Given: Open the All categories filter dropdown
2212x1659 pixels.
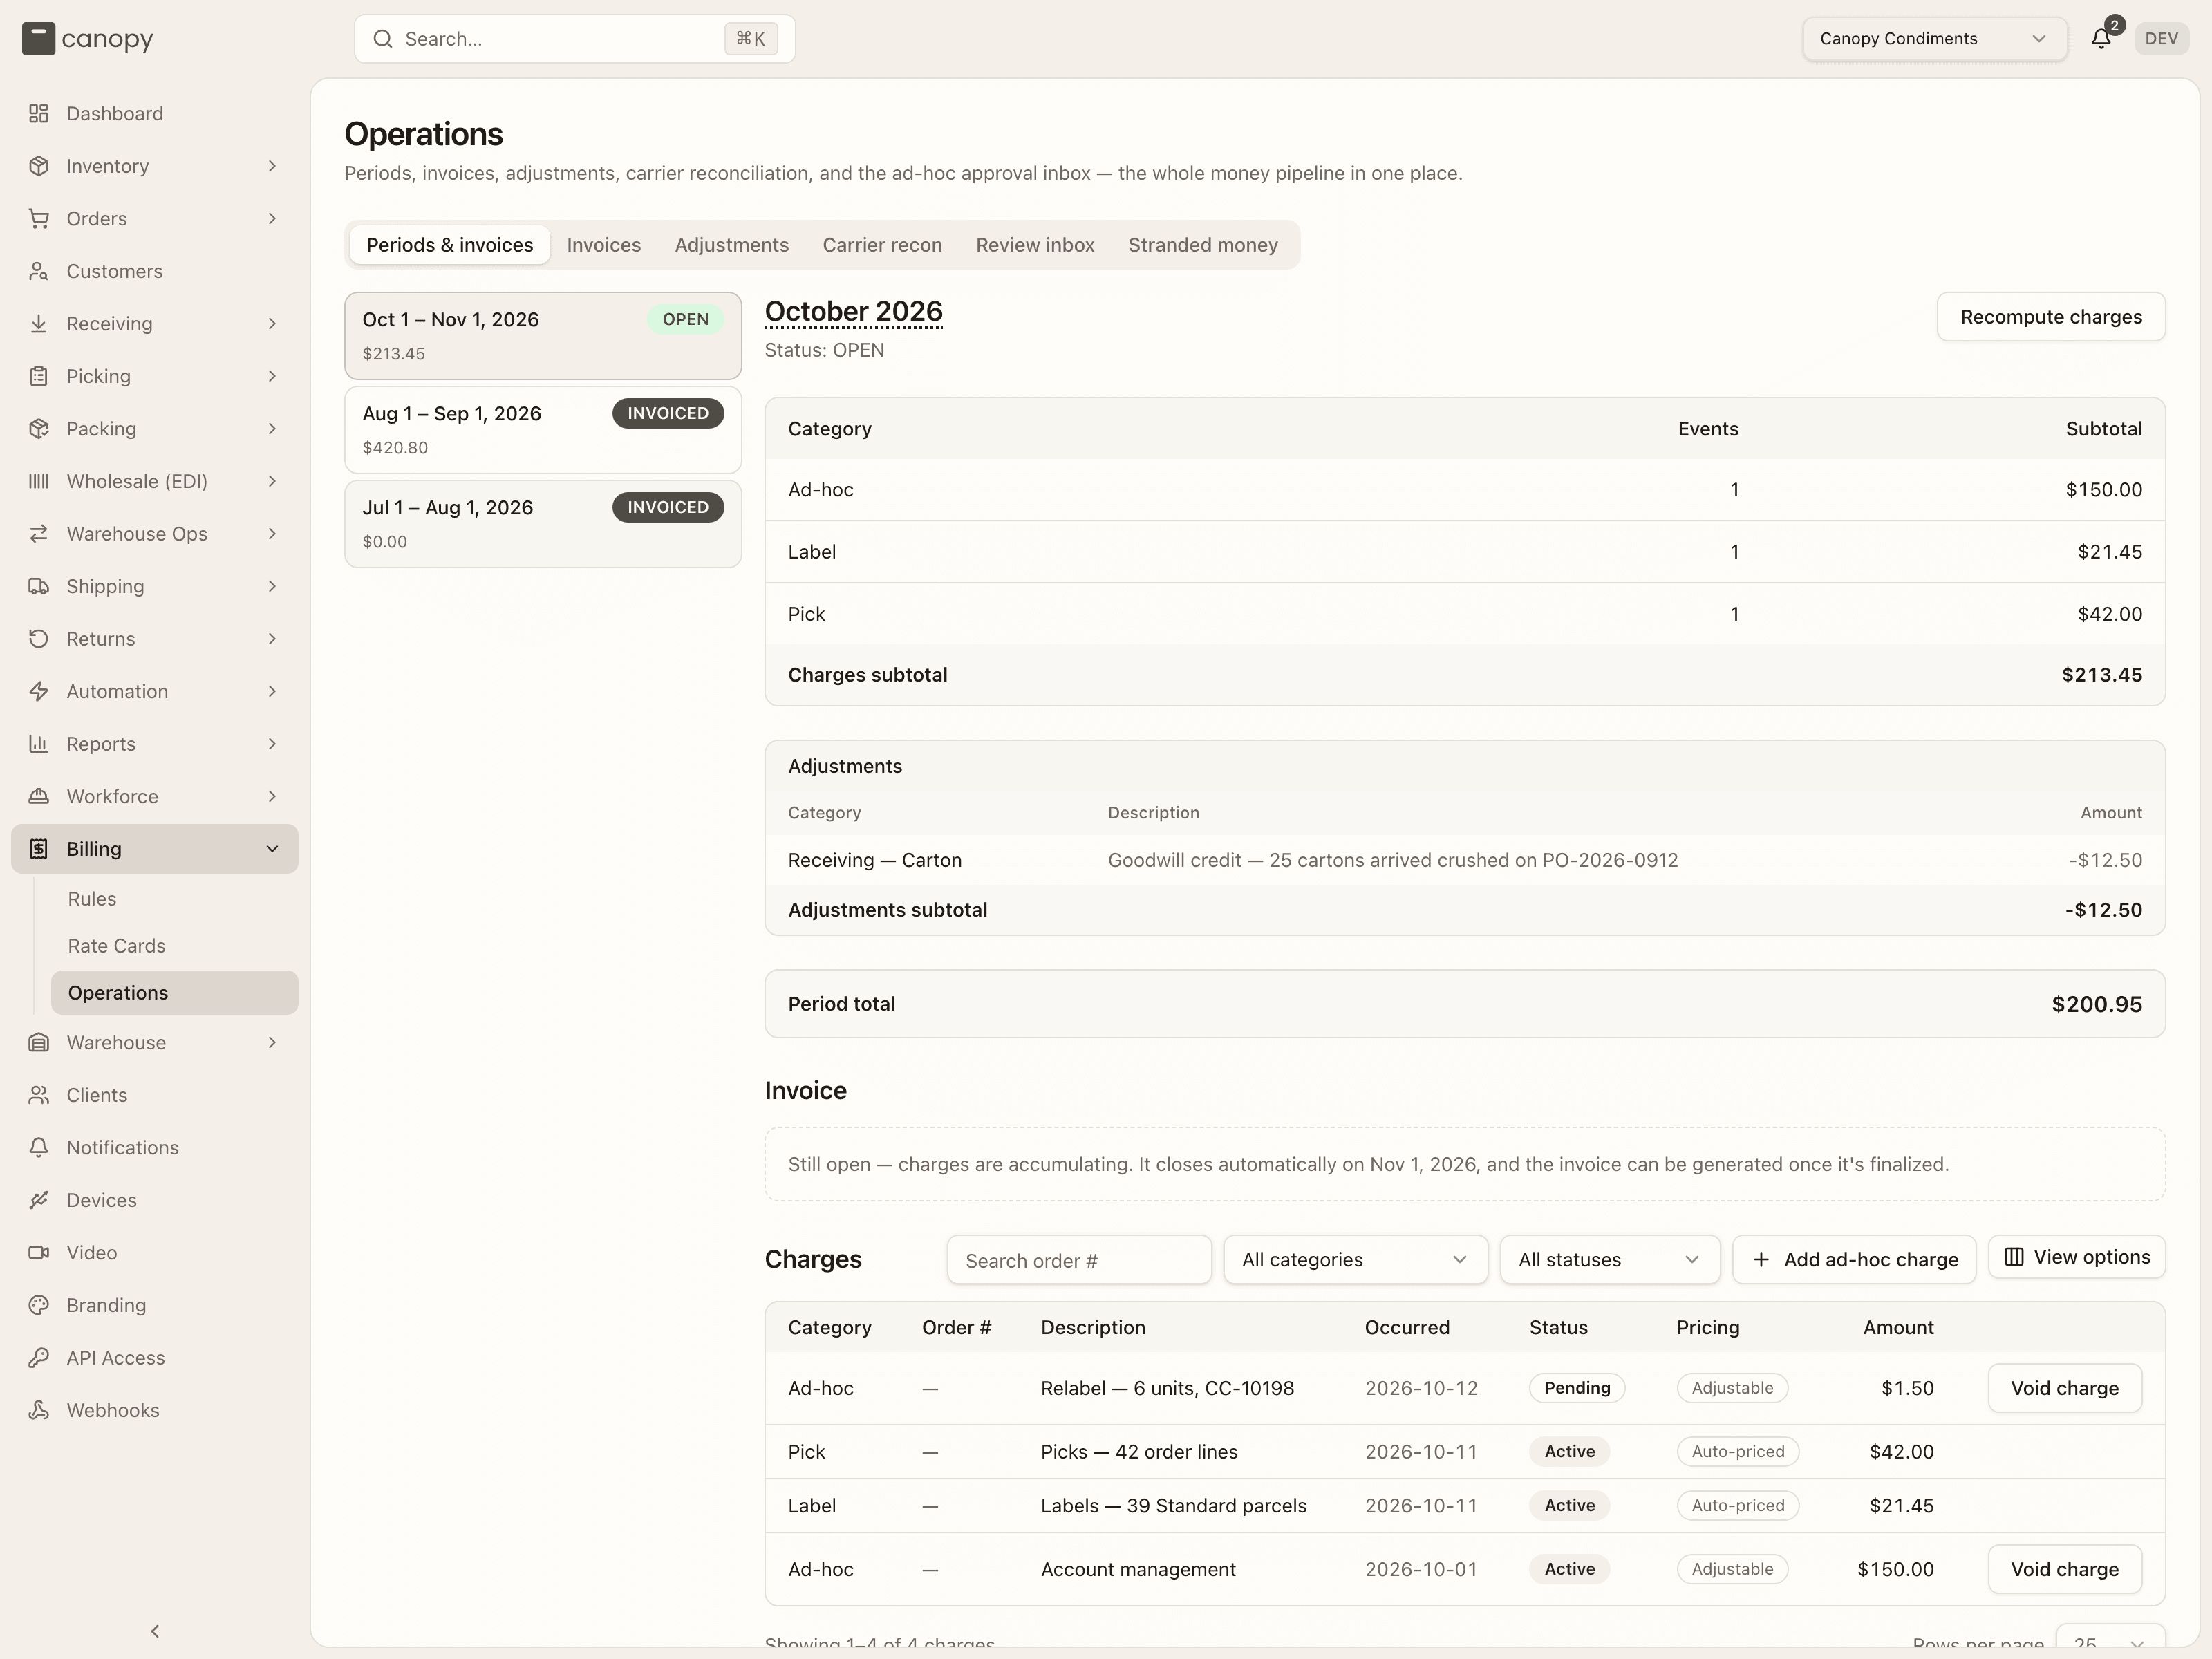Looking at the screenshot, I should (1355, 1259).
